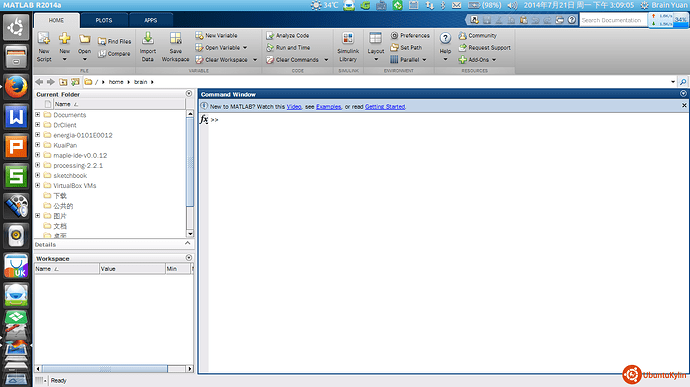
Task: Expand the Add-Ons dropdown
Action: (494, 60)
